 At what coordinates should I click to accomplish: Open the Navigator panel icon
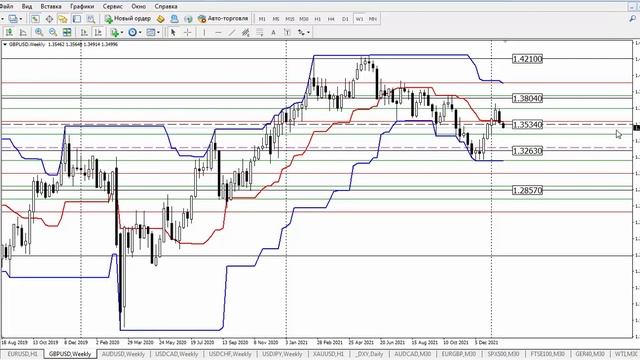point(62,19)
